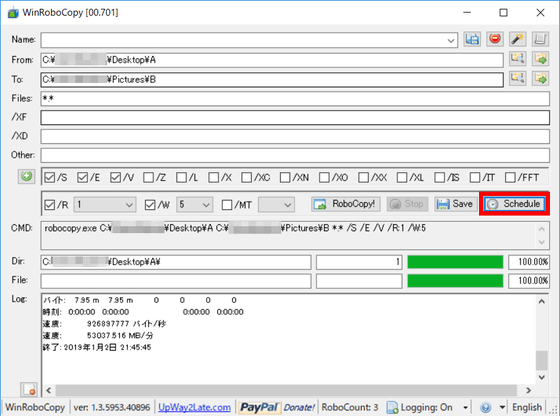Check the /XO checkbox
The image size is (560, 416).
324,177
